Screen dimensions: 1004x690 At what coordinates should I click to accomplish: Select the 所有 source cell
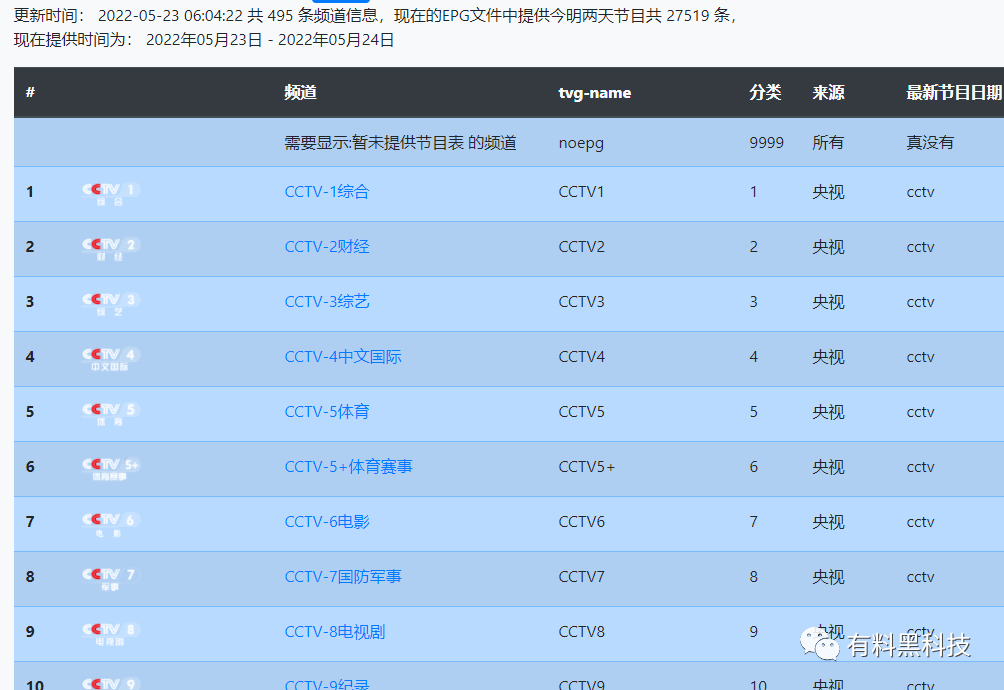pos(828,143)
